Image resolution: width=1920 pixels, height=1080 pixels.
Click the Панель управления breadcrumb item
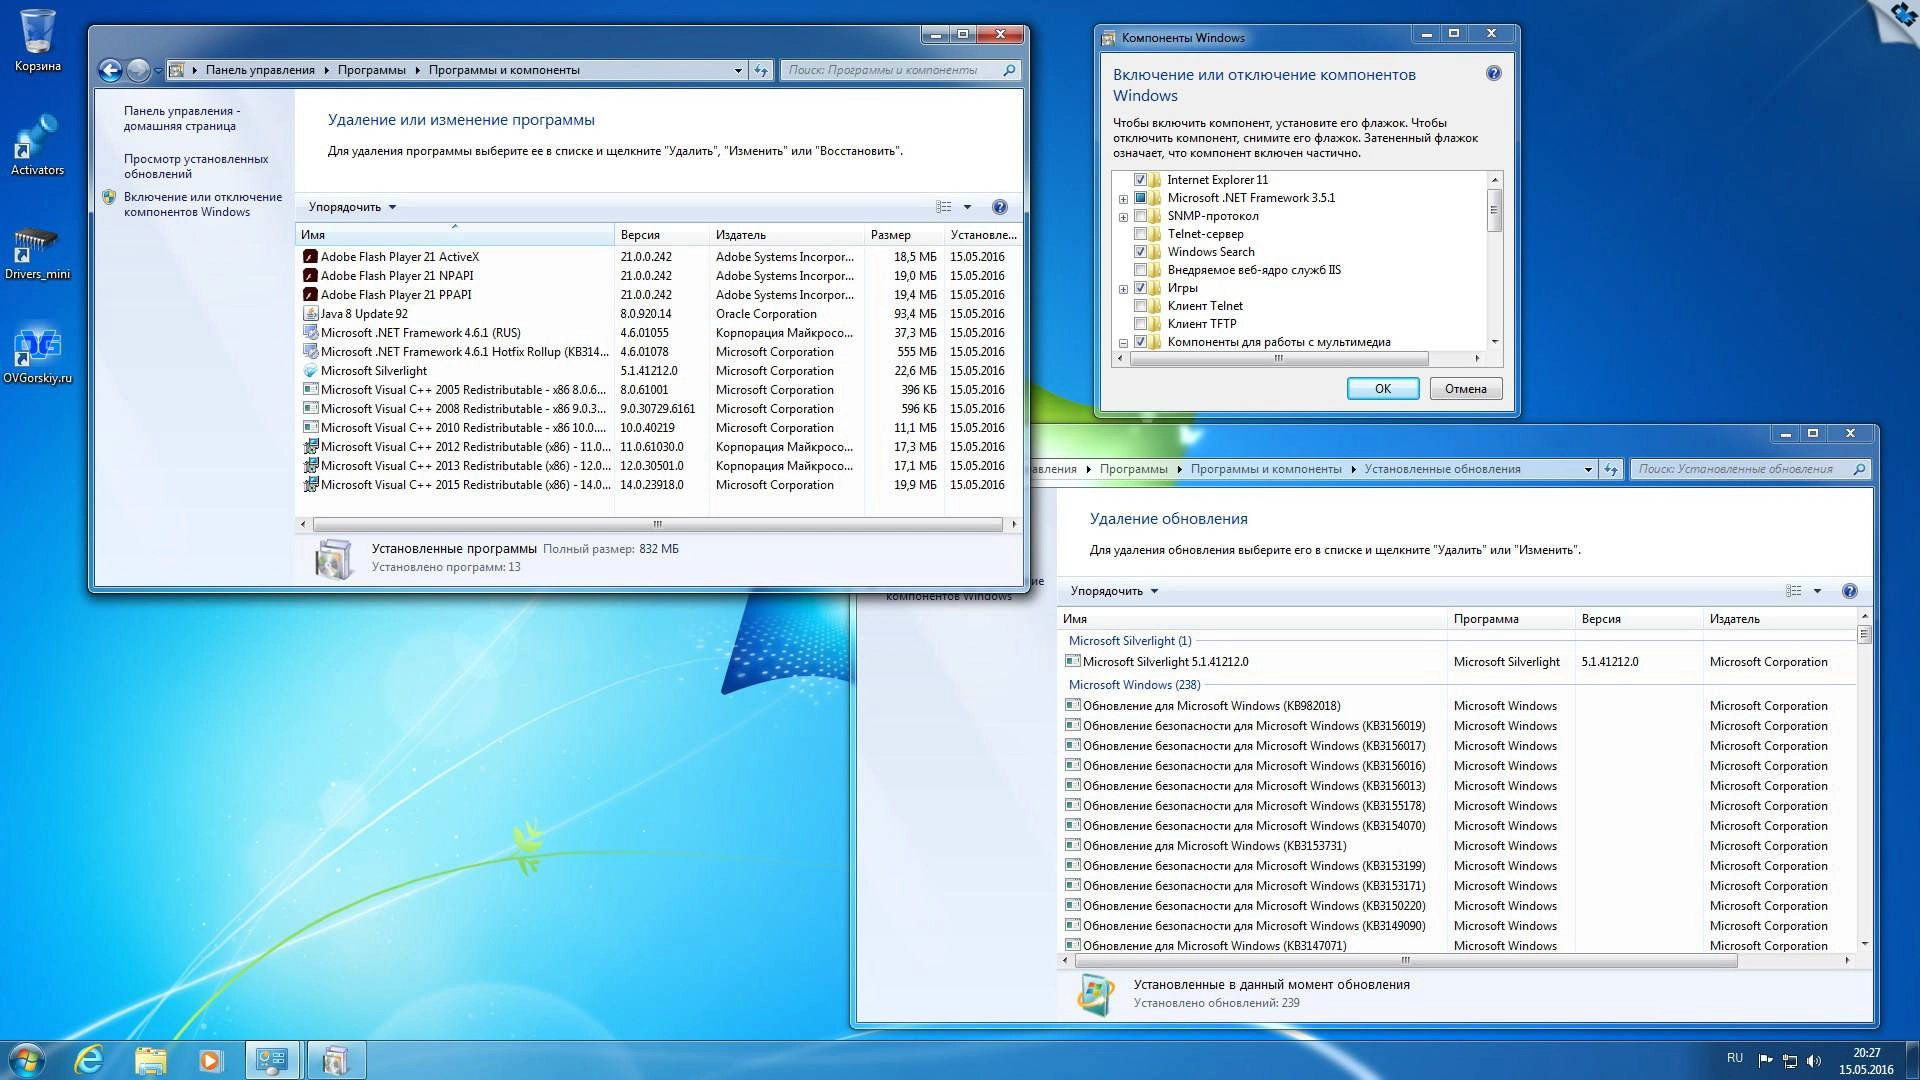(x=259, y=70)
